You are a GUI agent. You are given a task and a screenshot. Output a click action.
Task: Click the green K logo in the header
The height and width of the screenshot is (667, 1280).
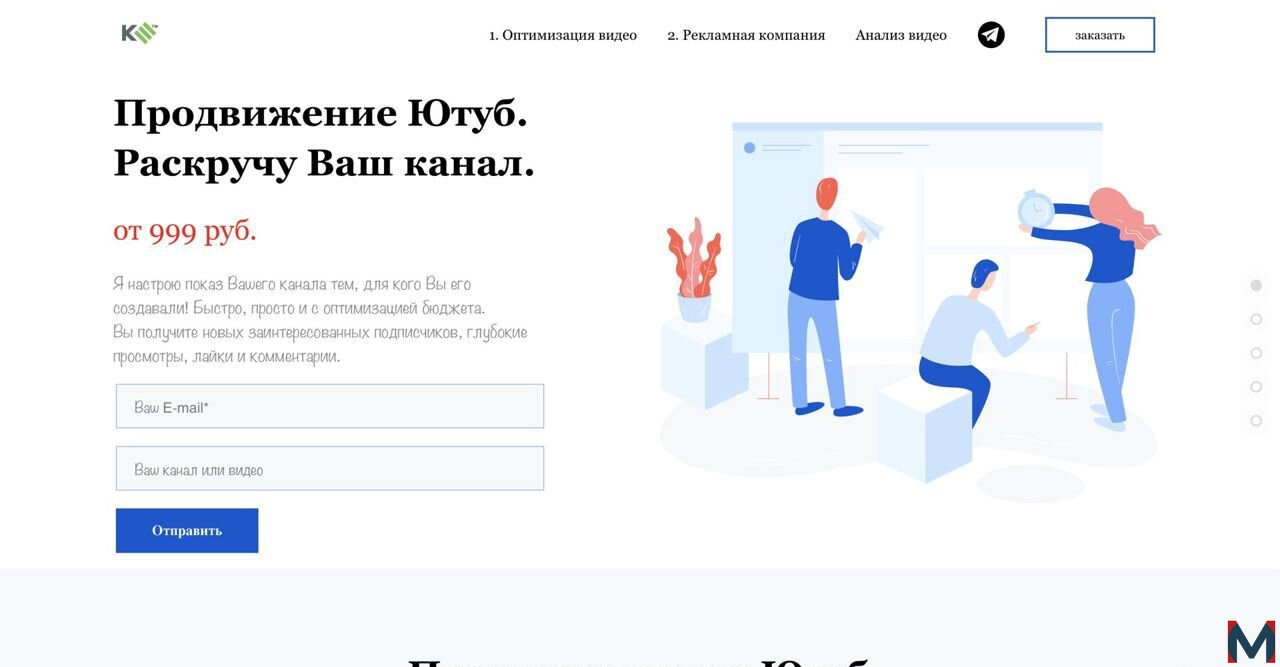coord(140,34)
